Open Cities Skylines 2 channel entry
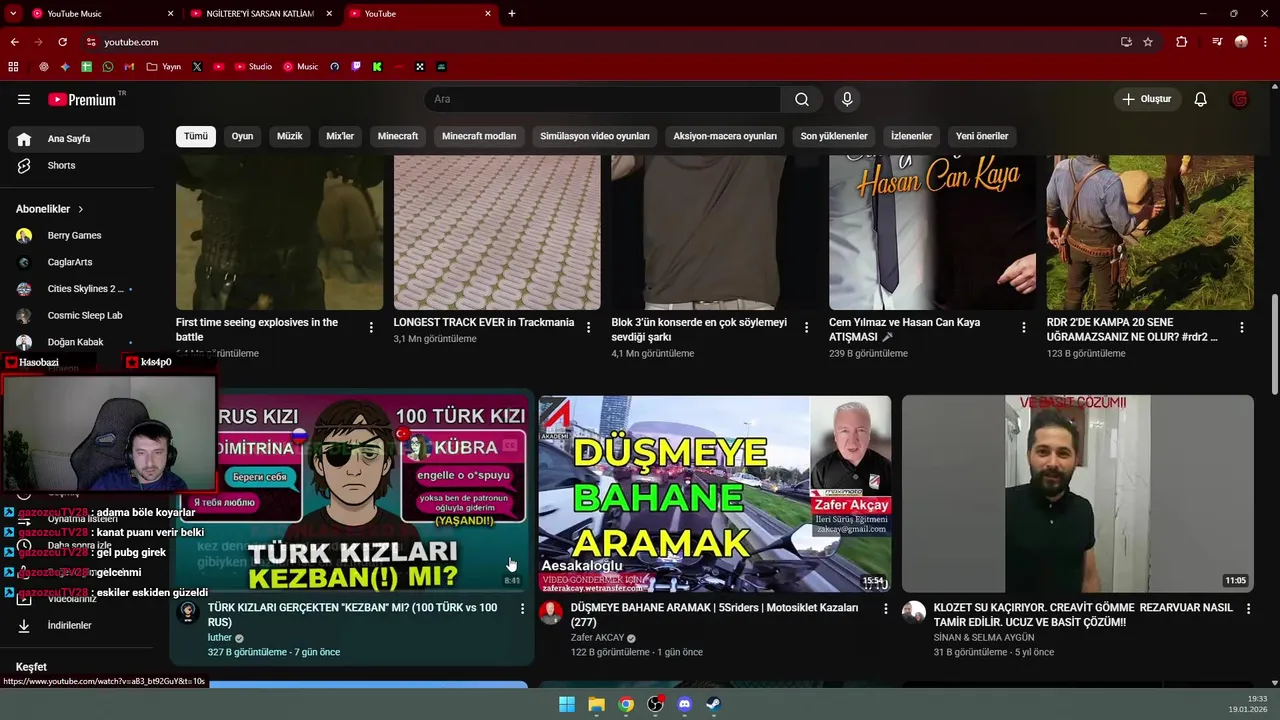 [x=76, y=289]
